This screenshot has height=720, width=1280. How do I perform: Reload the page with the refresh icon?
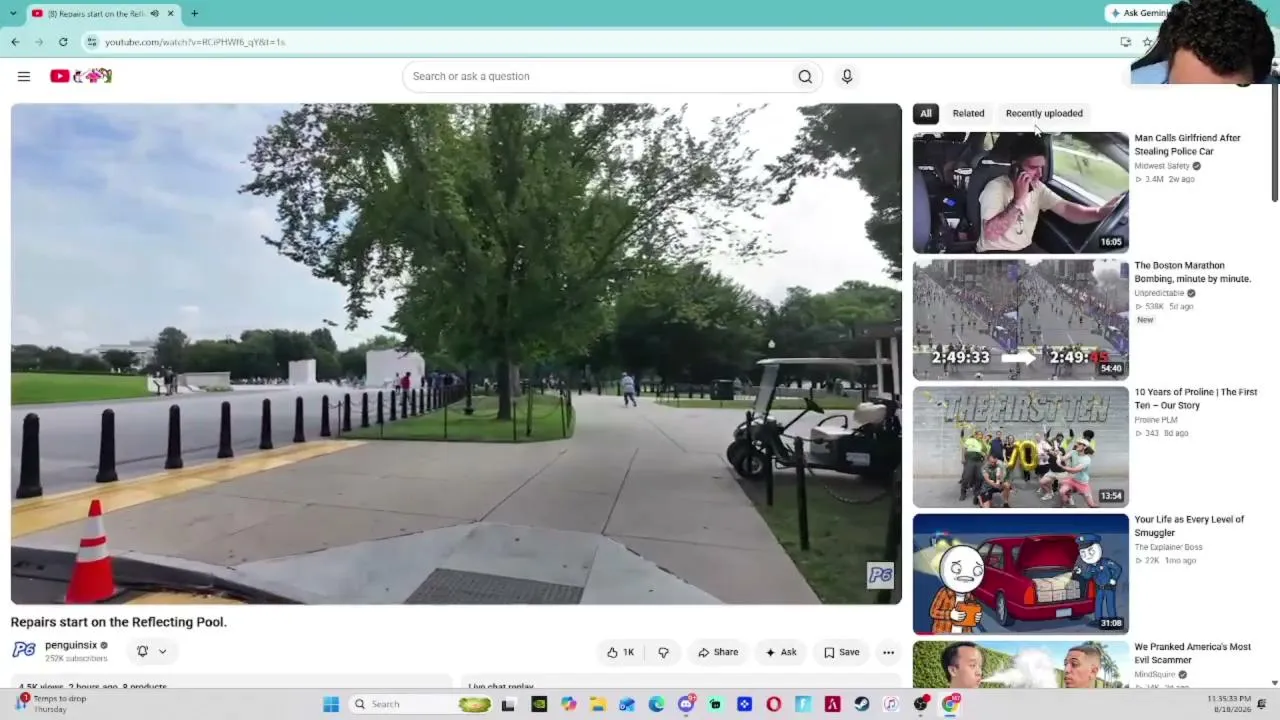tap(63, 42)
